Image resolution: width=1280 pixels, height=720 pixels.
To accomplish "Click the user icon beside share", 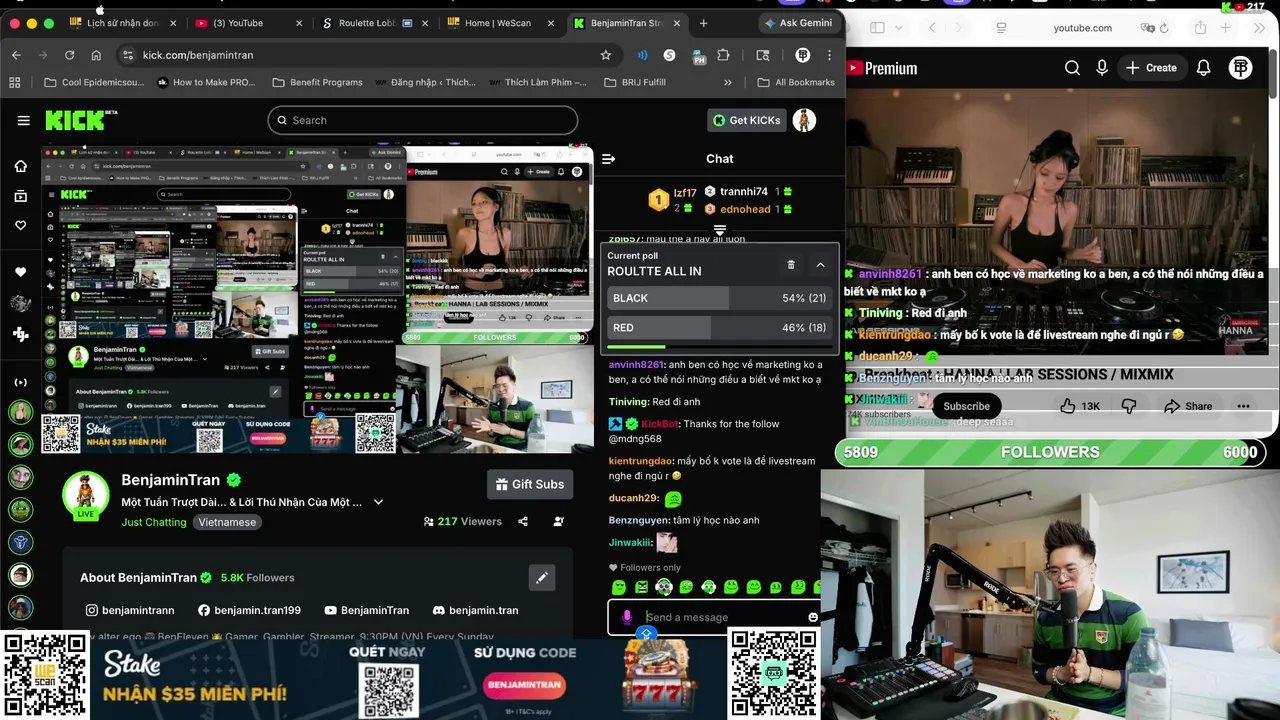I will pos(558,521).
